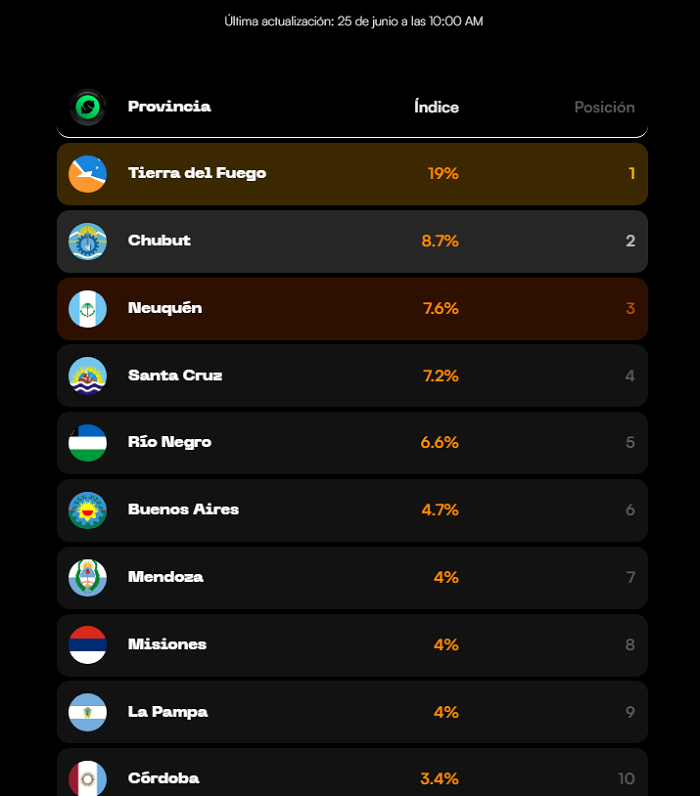700x796 pixels.
Task: Click the Córdoba flag icon
Action: pos(87,778)
